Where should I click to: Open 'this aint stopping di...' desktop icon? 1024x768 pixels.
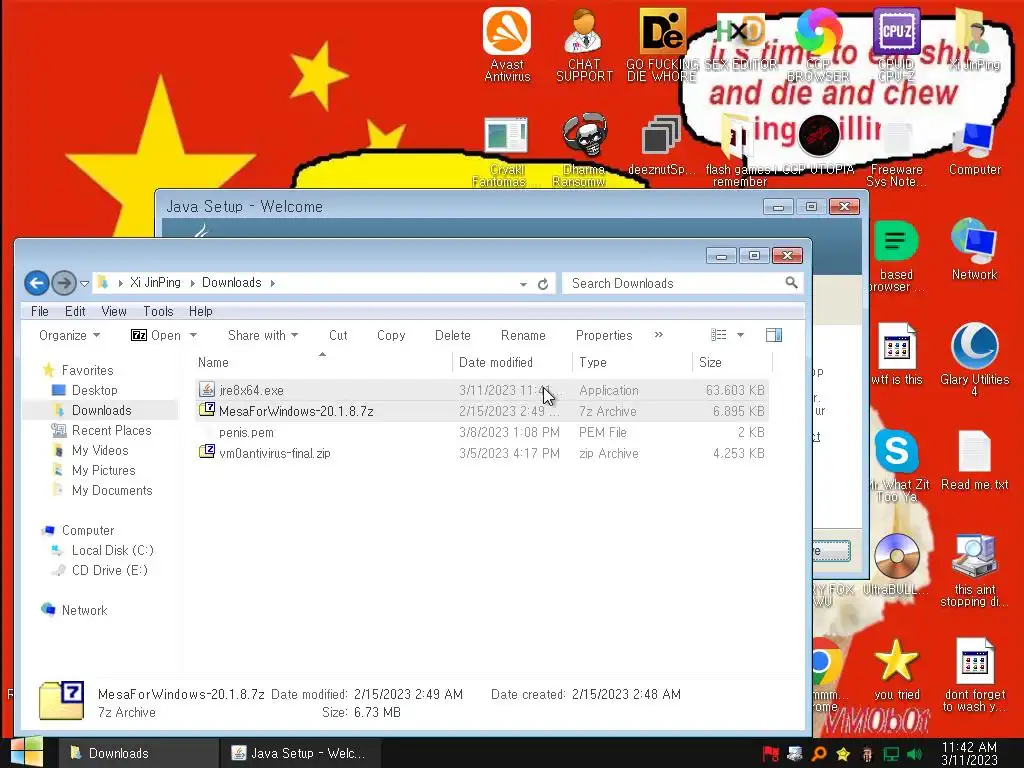(x=974, y=571)
